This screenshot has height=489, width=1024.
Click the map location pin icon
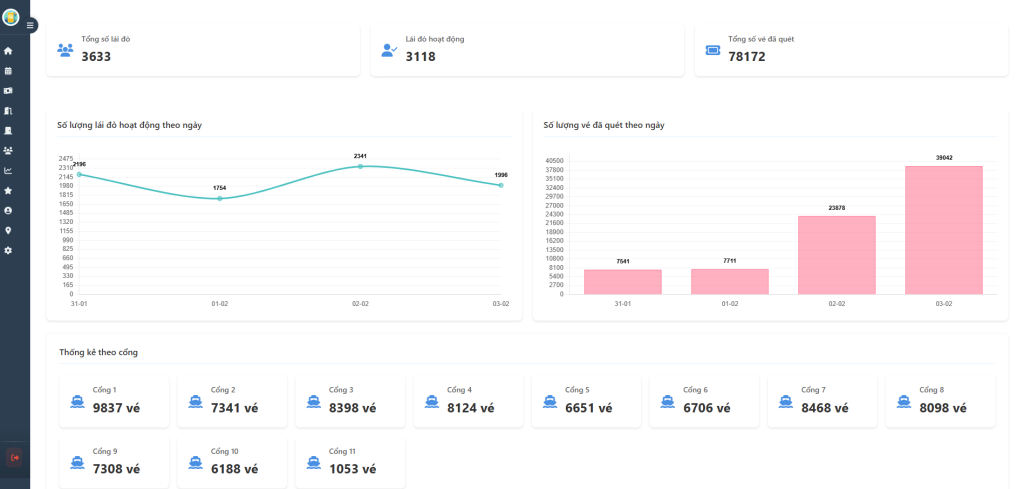pos(9,231)
